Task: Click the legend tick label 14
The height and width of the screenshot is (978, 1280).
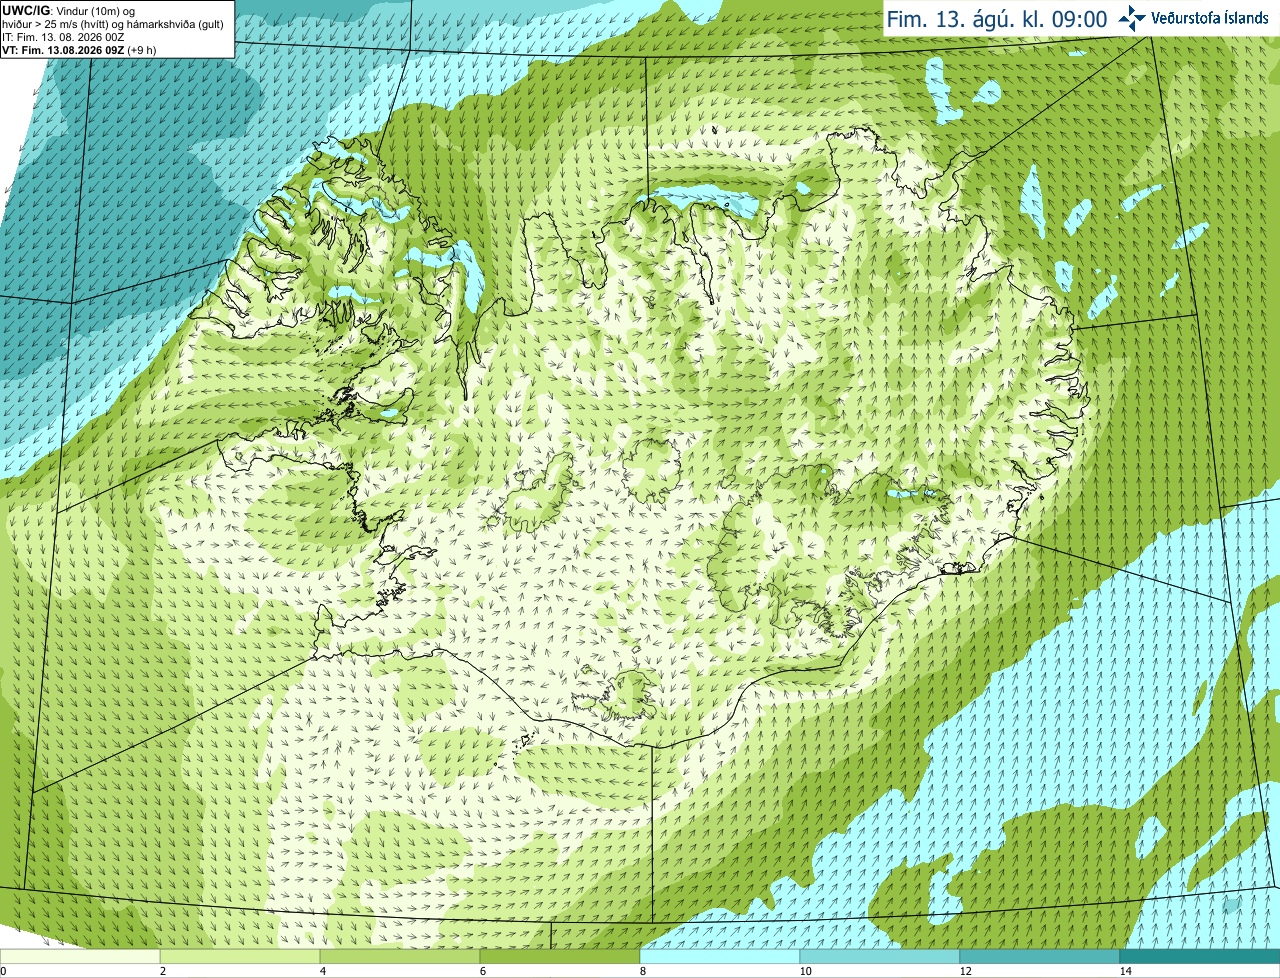Action: coord(1126,971)
